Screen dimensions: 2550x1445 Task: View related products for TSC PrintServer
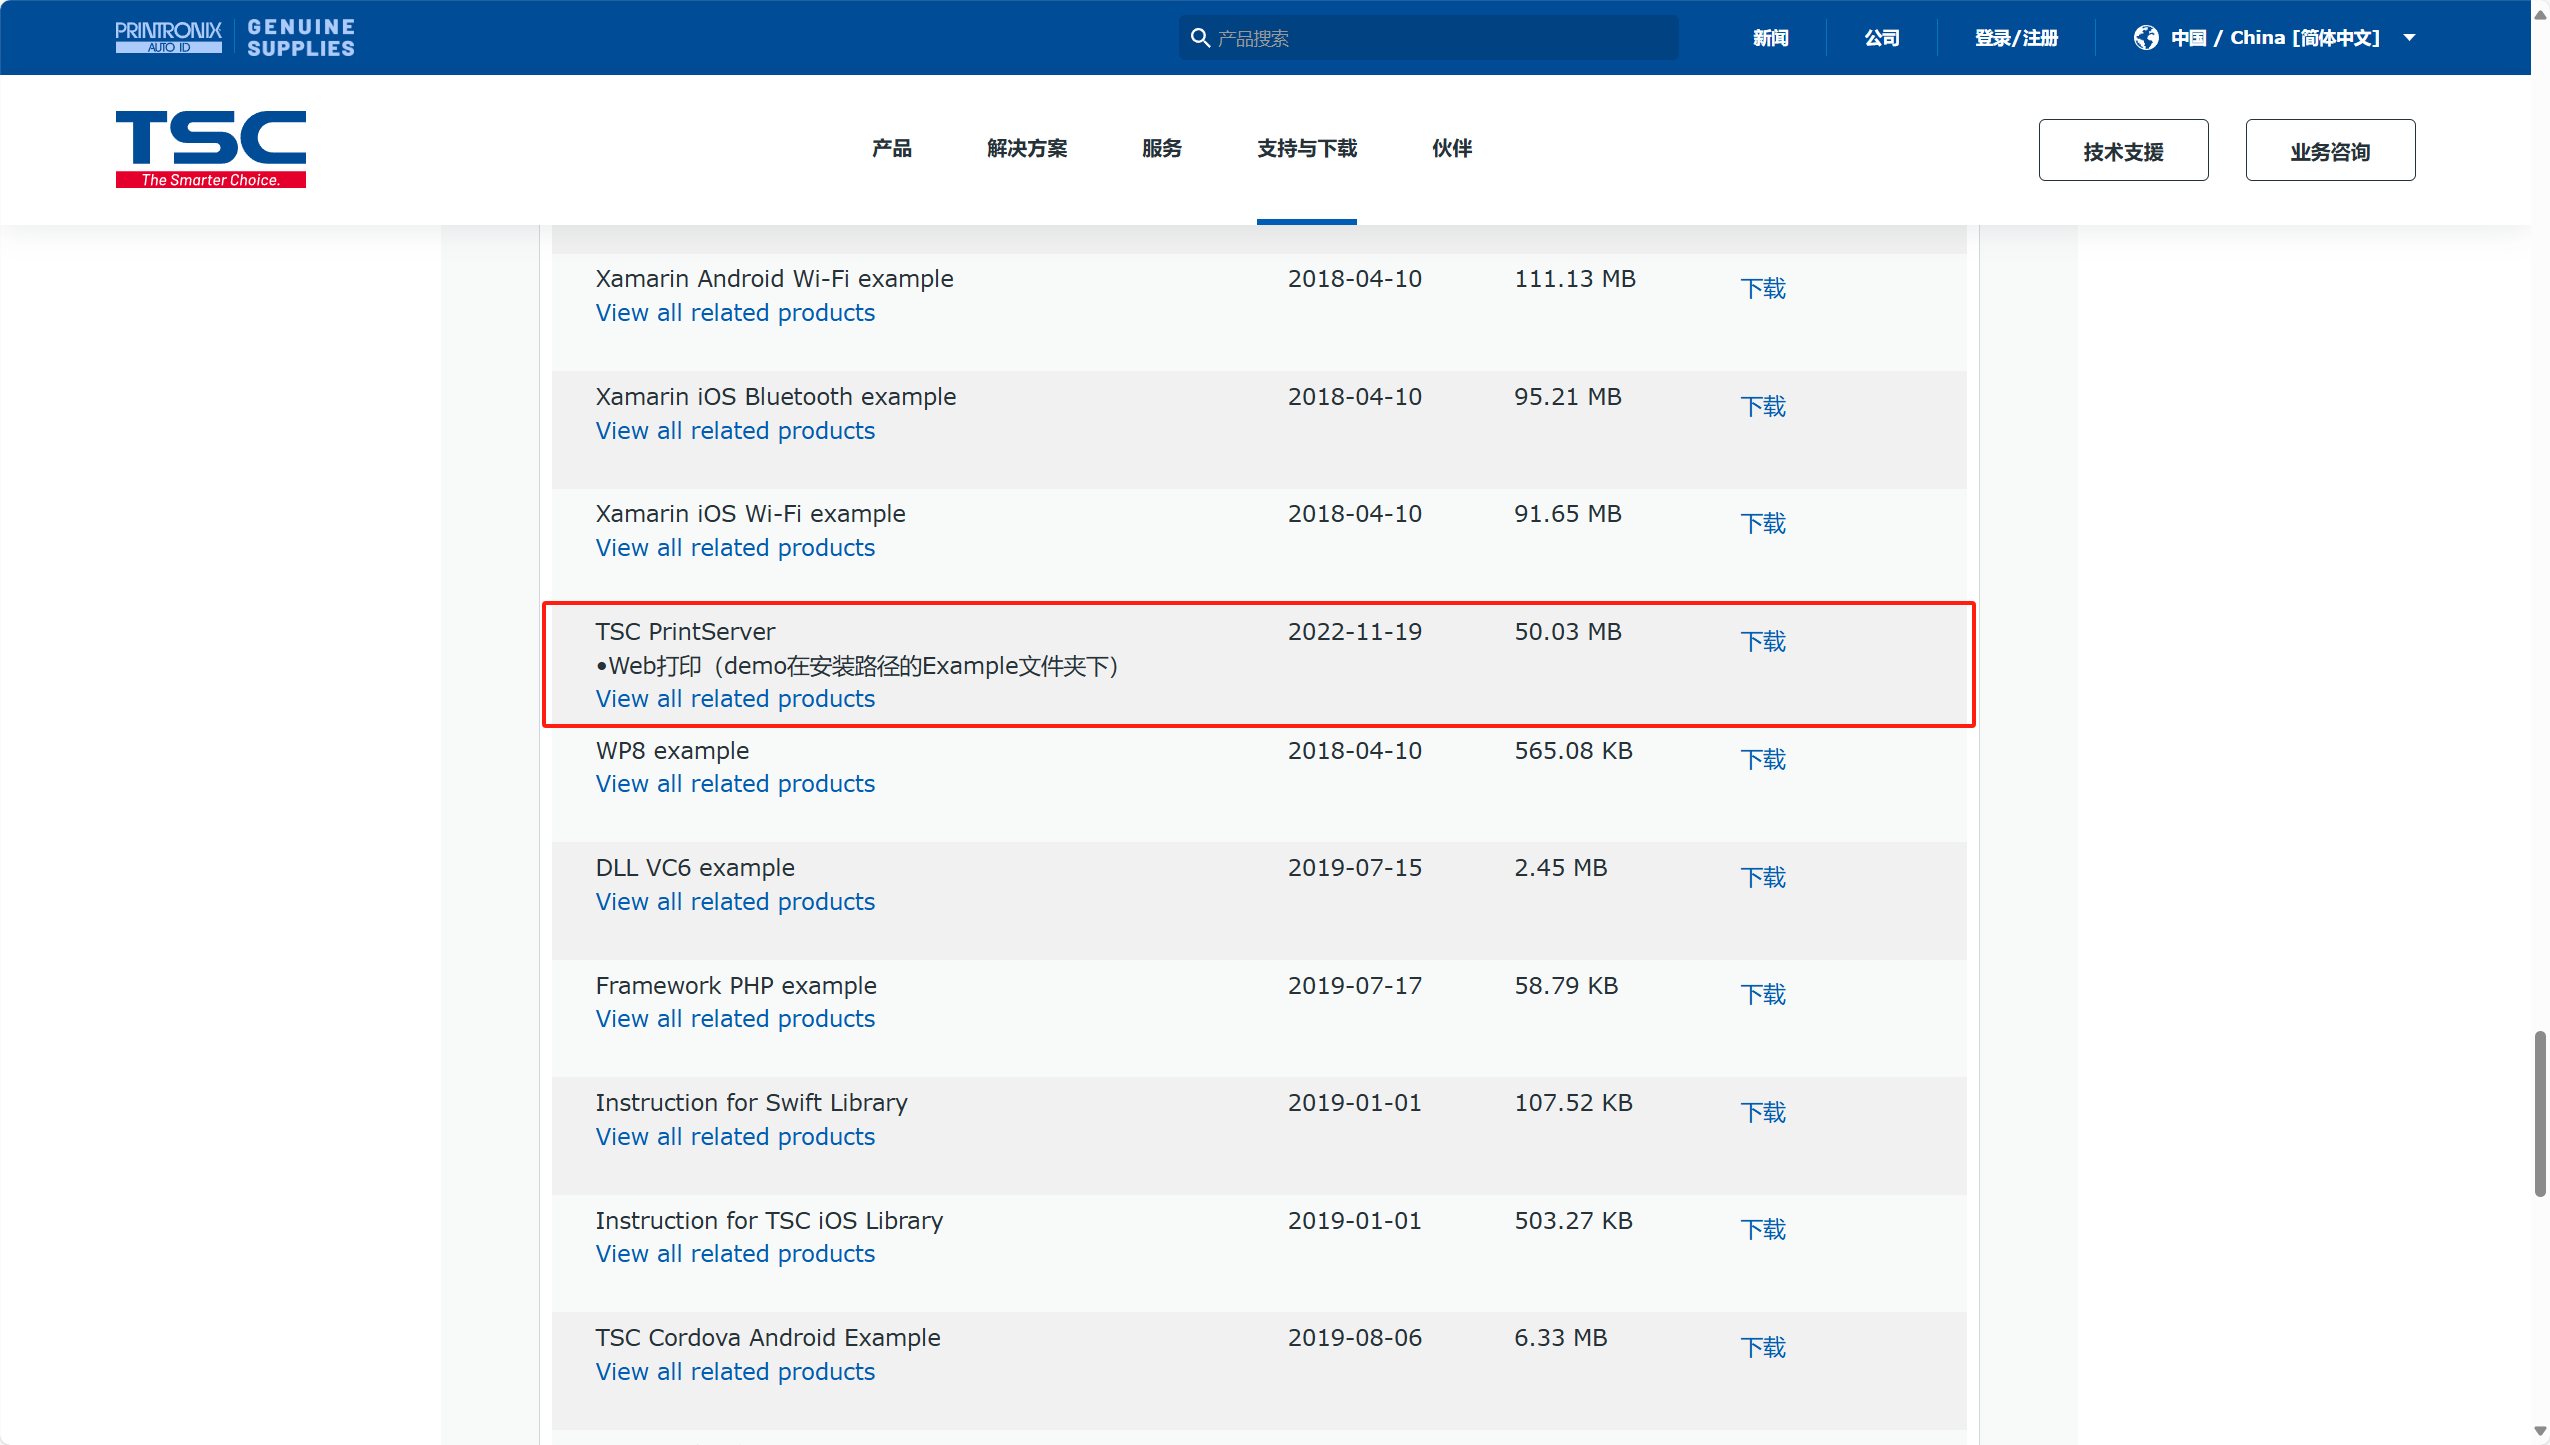pos(735,699)
